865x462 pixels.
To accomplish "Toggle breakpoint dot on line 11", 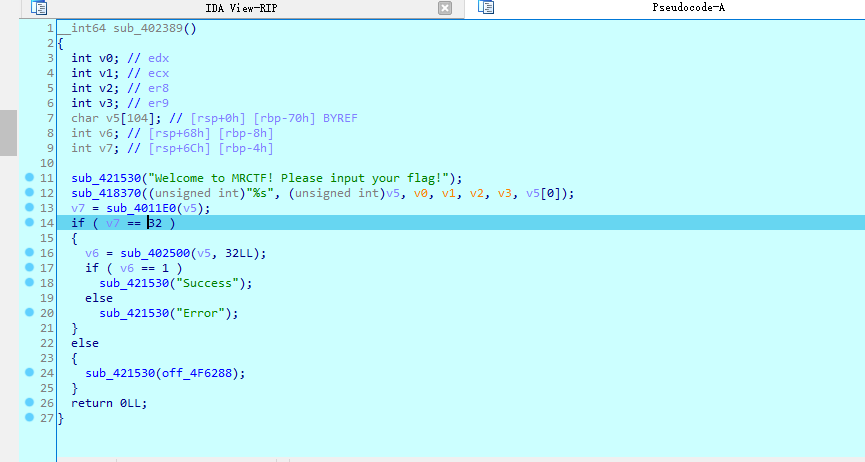I will (x=30, y=178).
